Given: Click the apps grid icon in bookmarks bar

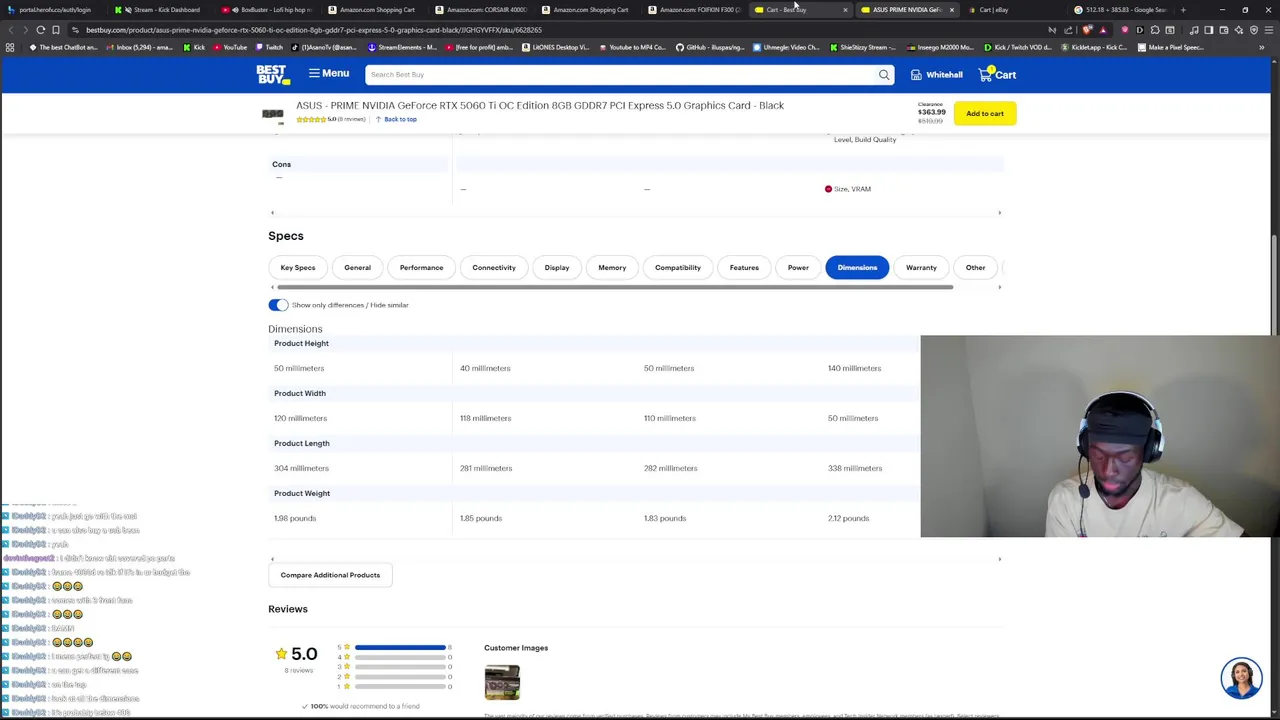Looking at the screenshot, I should tap(10, 47).
